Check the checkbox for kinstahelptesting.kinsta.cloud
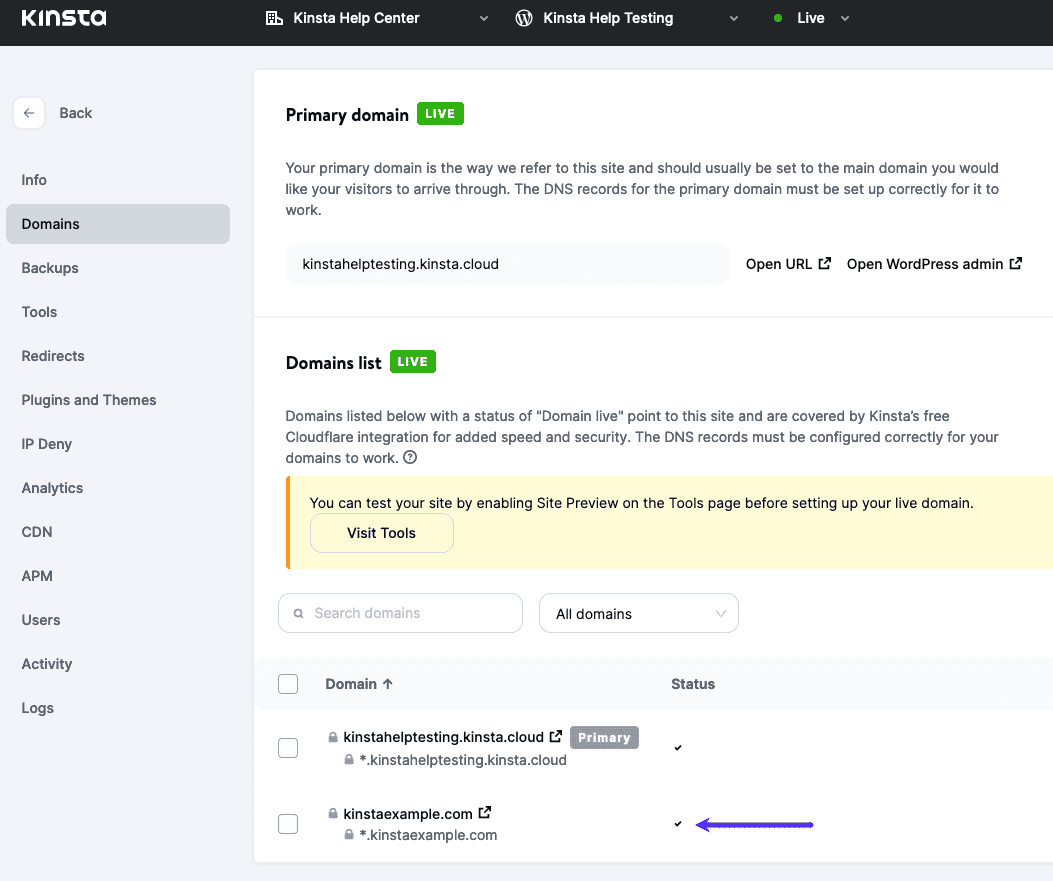Viewport: 1053px width, 881px height. pyautogui.click(x=288, y=747)
